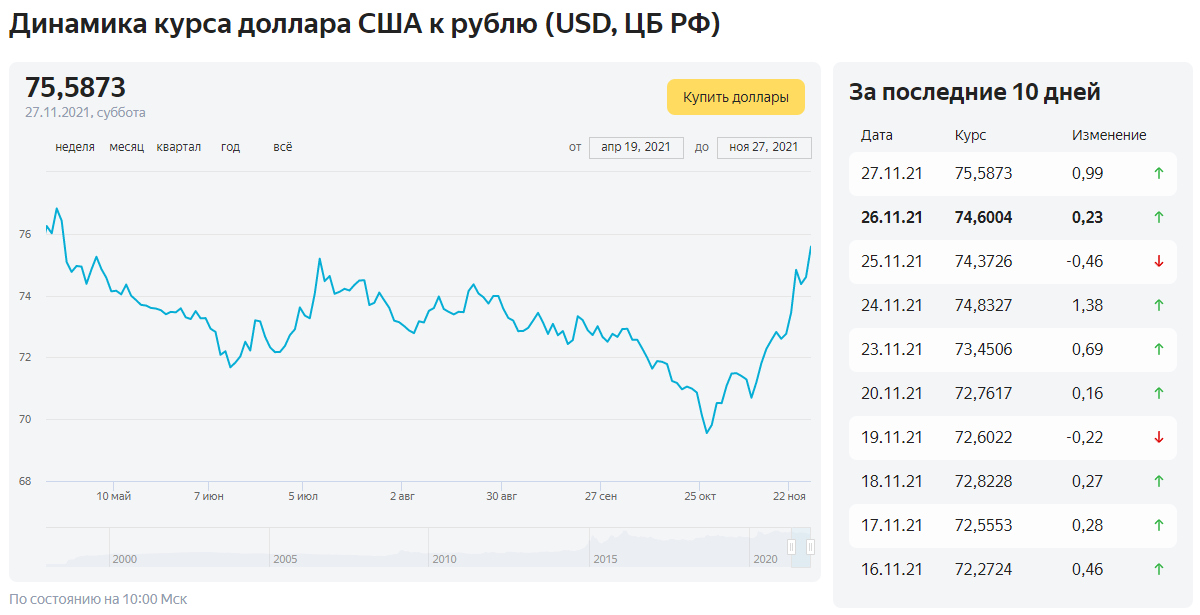Click green up arrow in 23.11.21 row

[x=1159, y=349]
